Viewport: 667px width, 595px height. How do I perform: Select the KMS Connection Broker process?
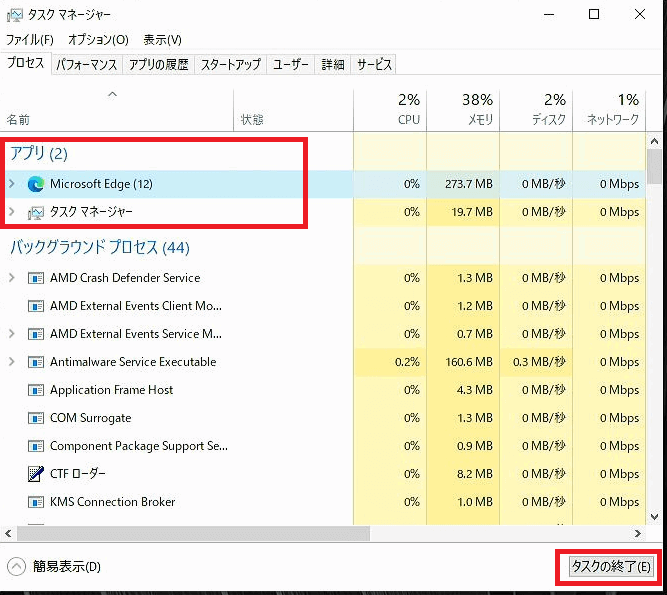click(113, 502)
